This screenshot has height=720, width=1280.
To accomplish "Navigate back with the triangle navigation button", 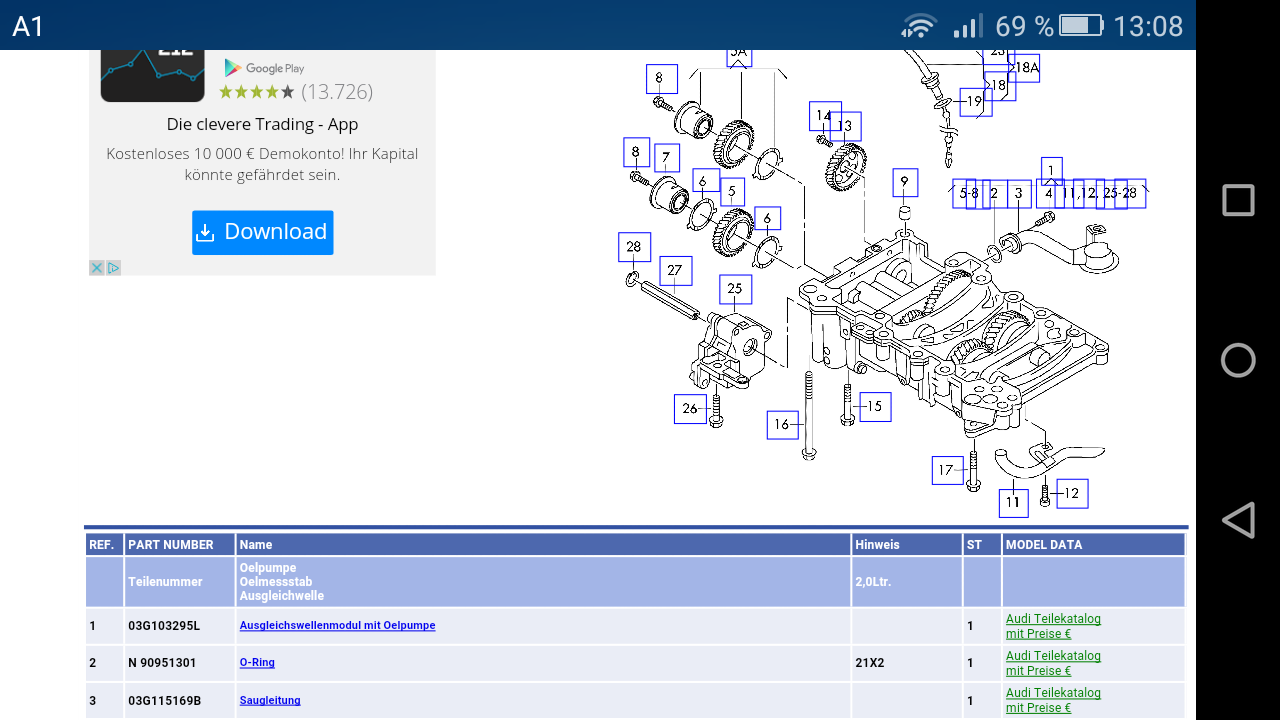I will pos(1237,519).
